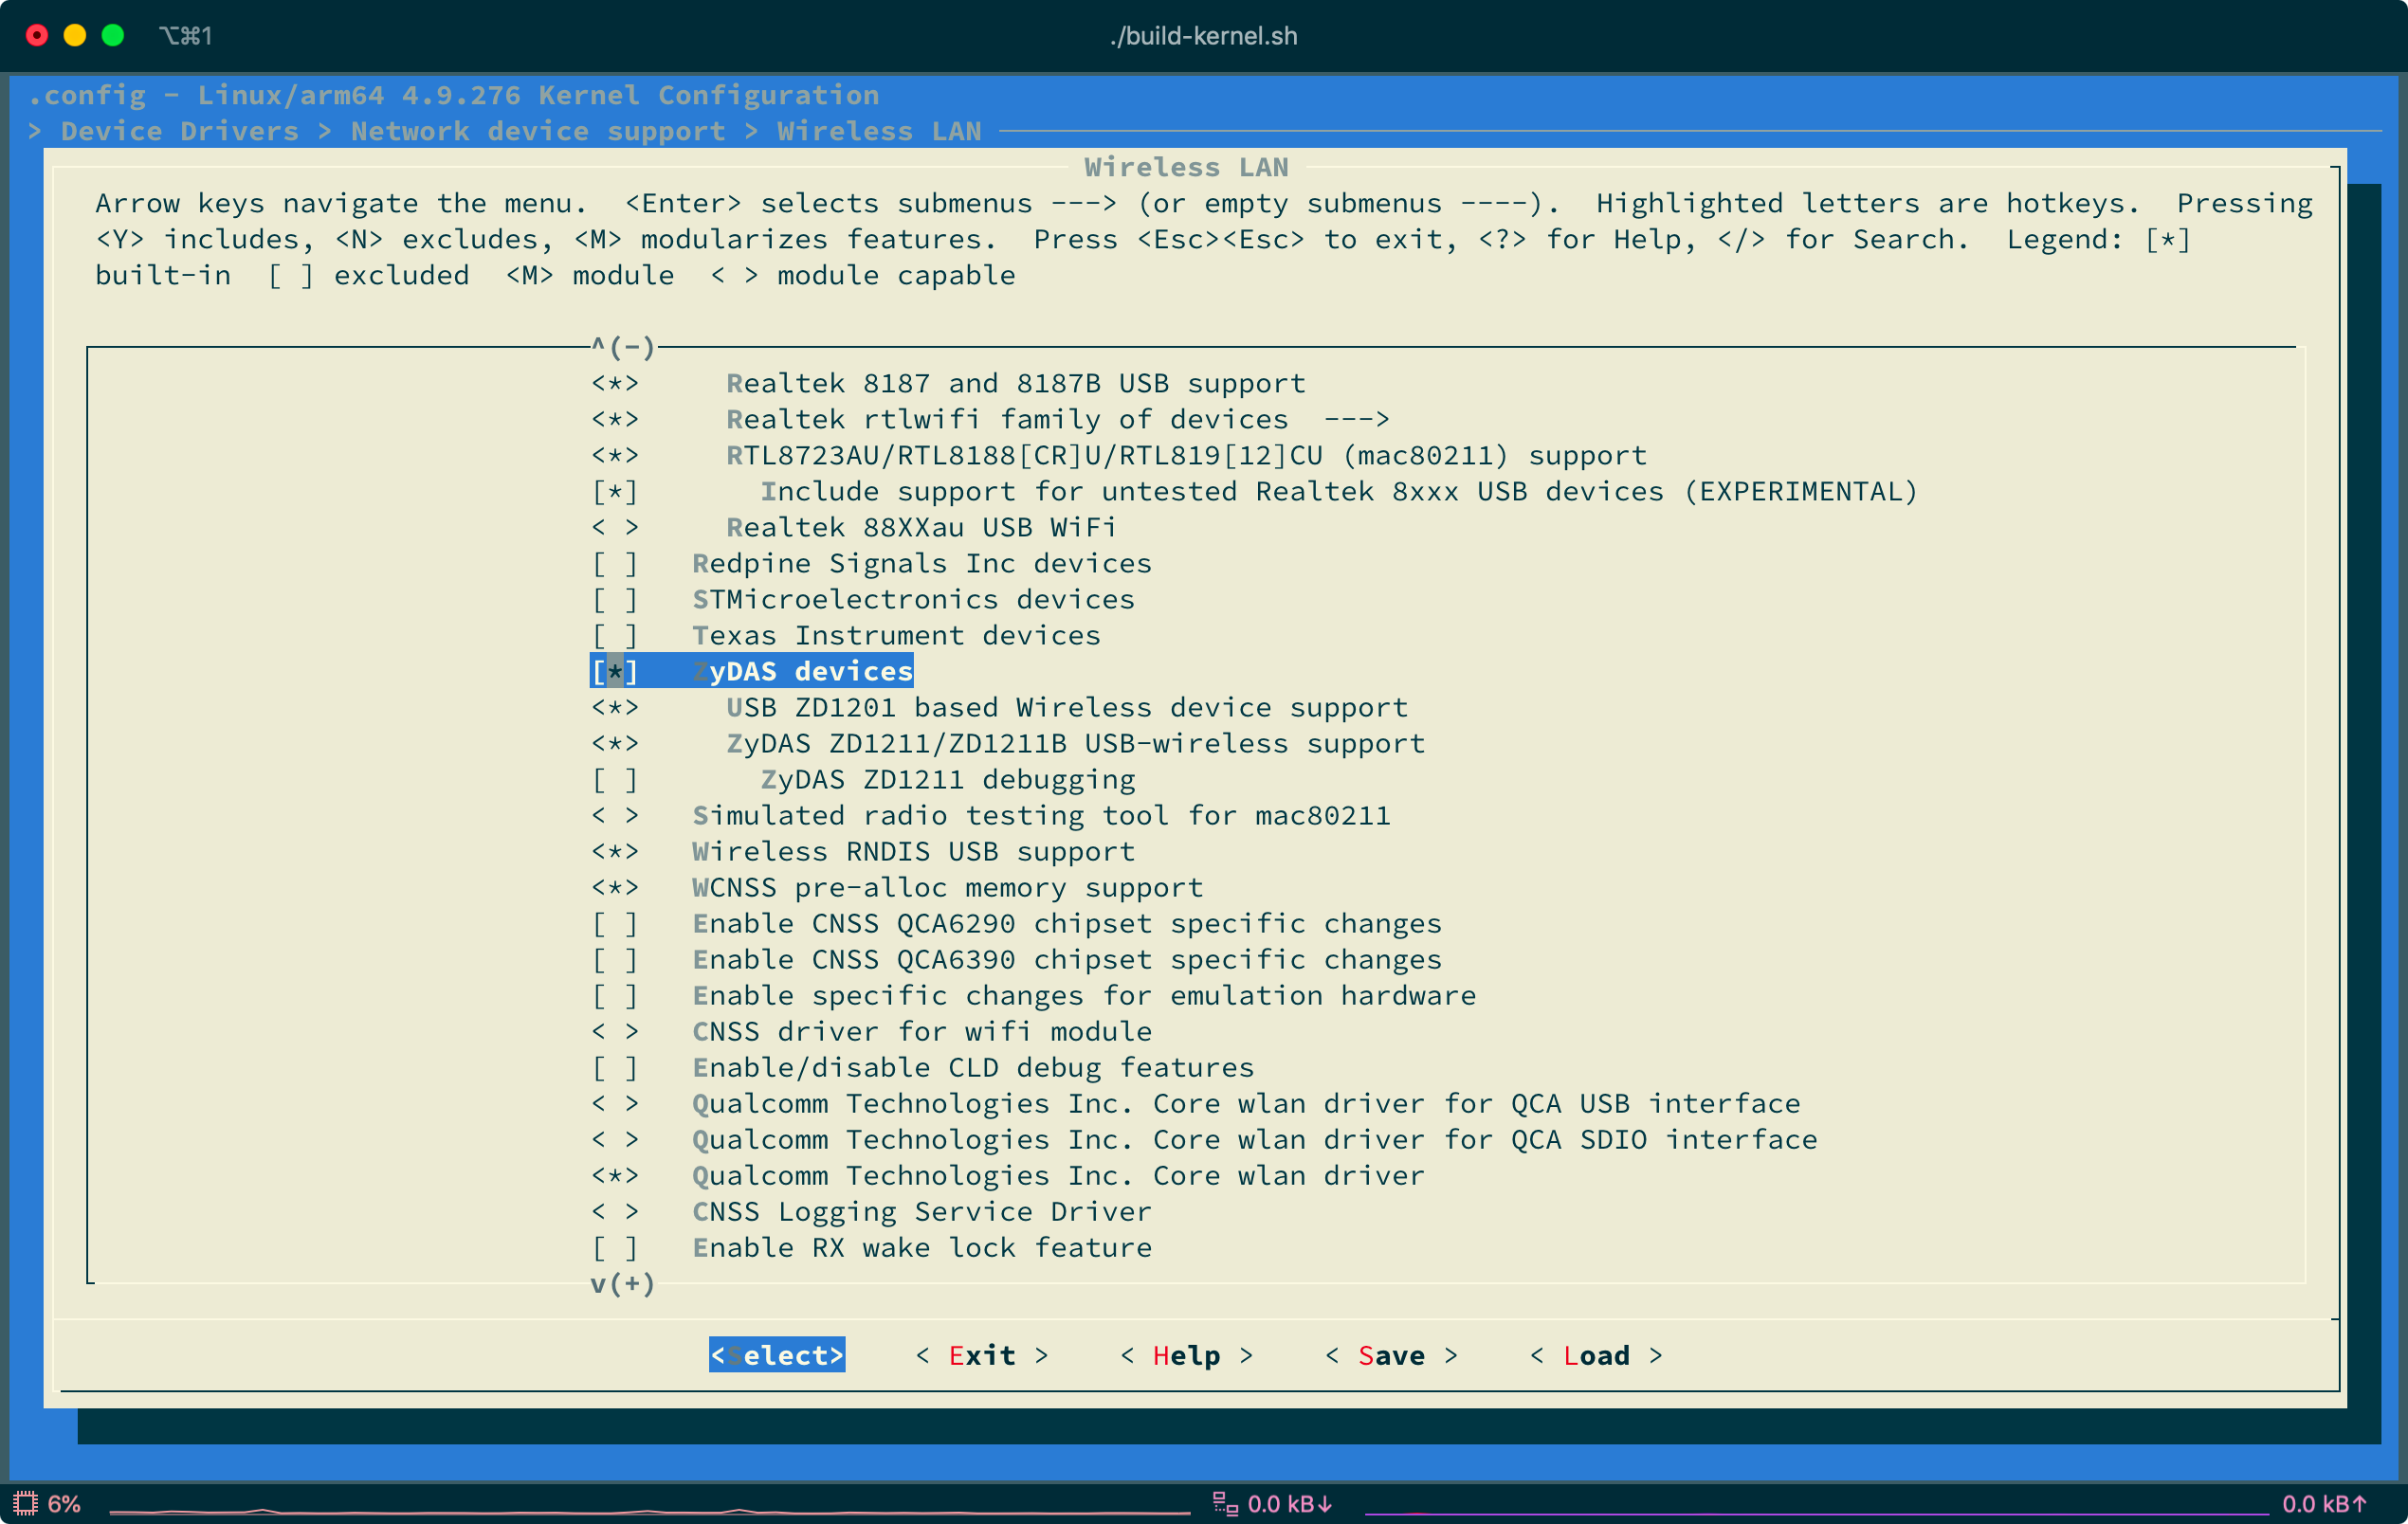Toggle Realtek 88XXau USB WiFi module state
Screen dimensions: 2408x1524
click(x=615, y=527)
